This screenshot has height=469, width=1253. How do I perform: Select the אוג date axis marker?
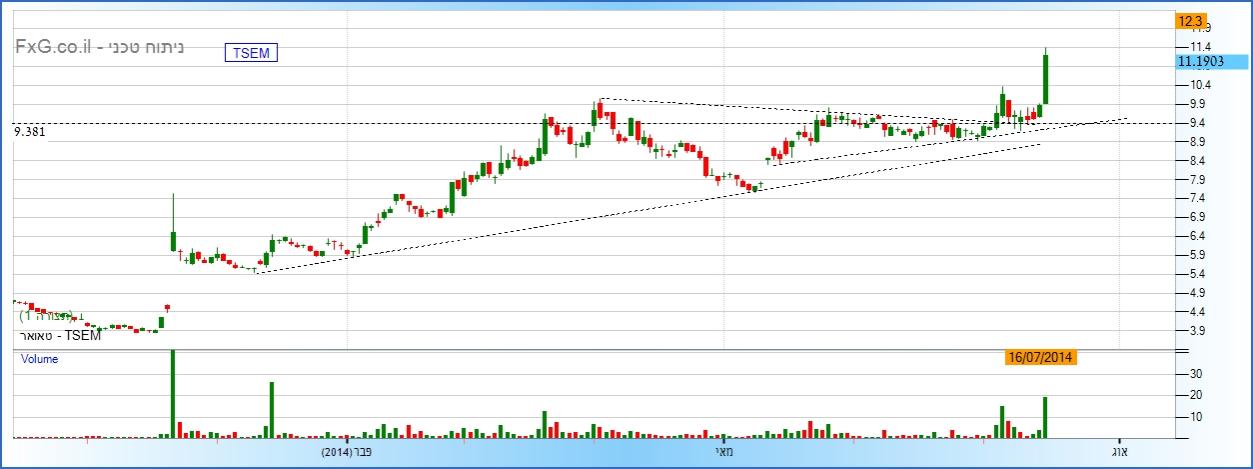click(x=1120, y=452)
